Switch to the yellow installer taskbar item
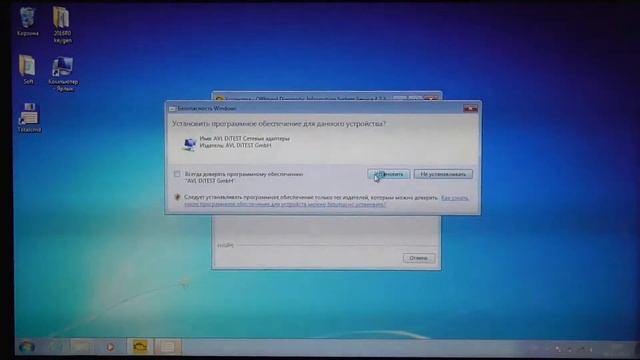640x360 pixels. point(140,347)
